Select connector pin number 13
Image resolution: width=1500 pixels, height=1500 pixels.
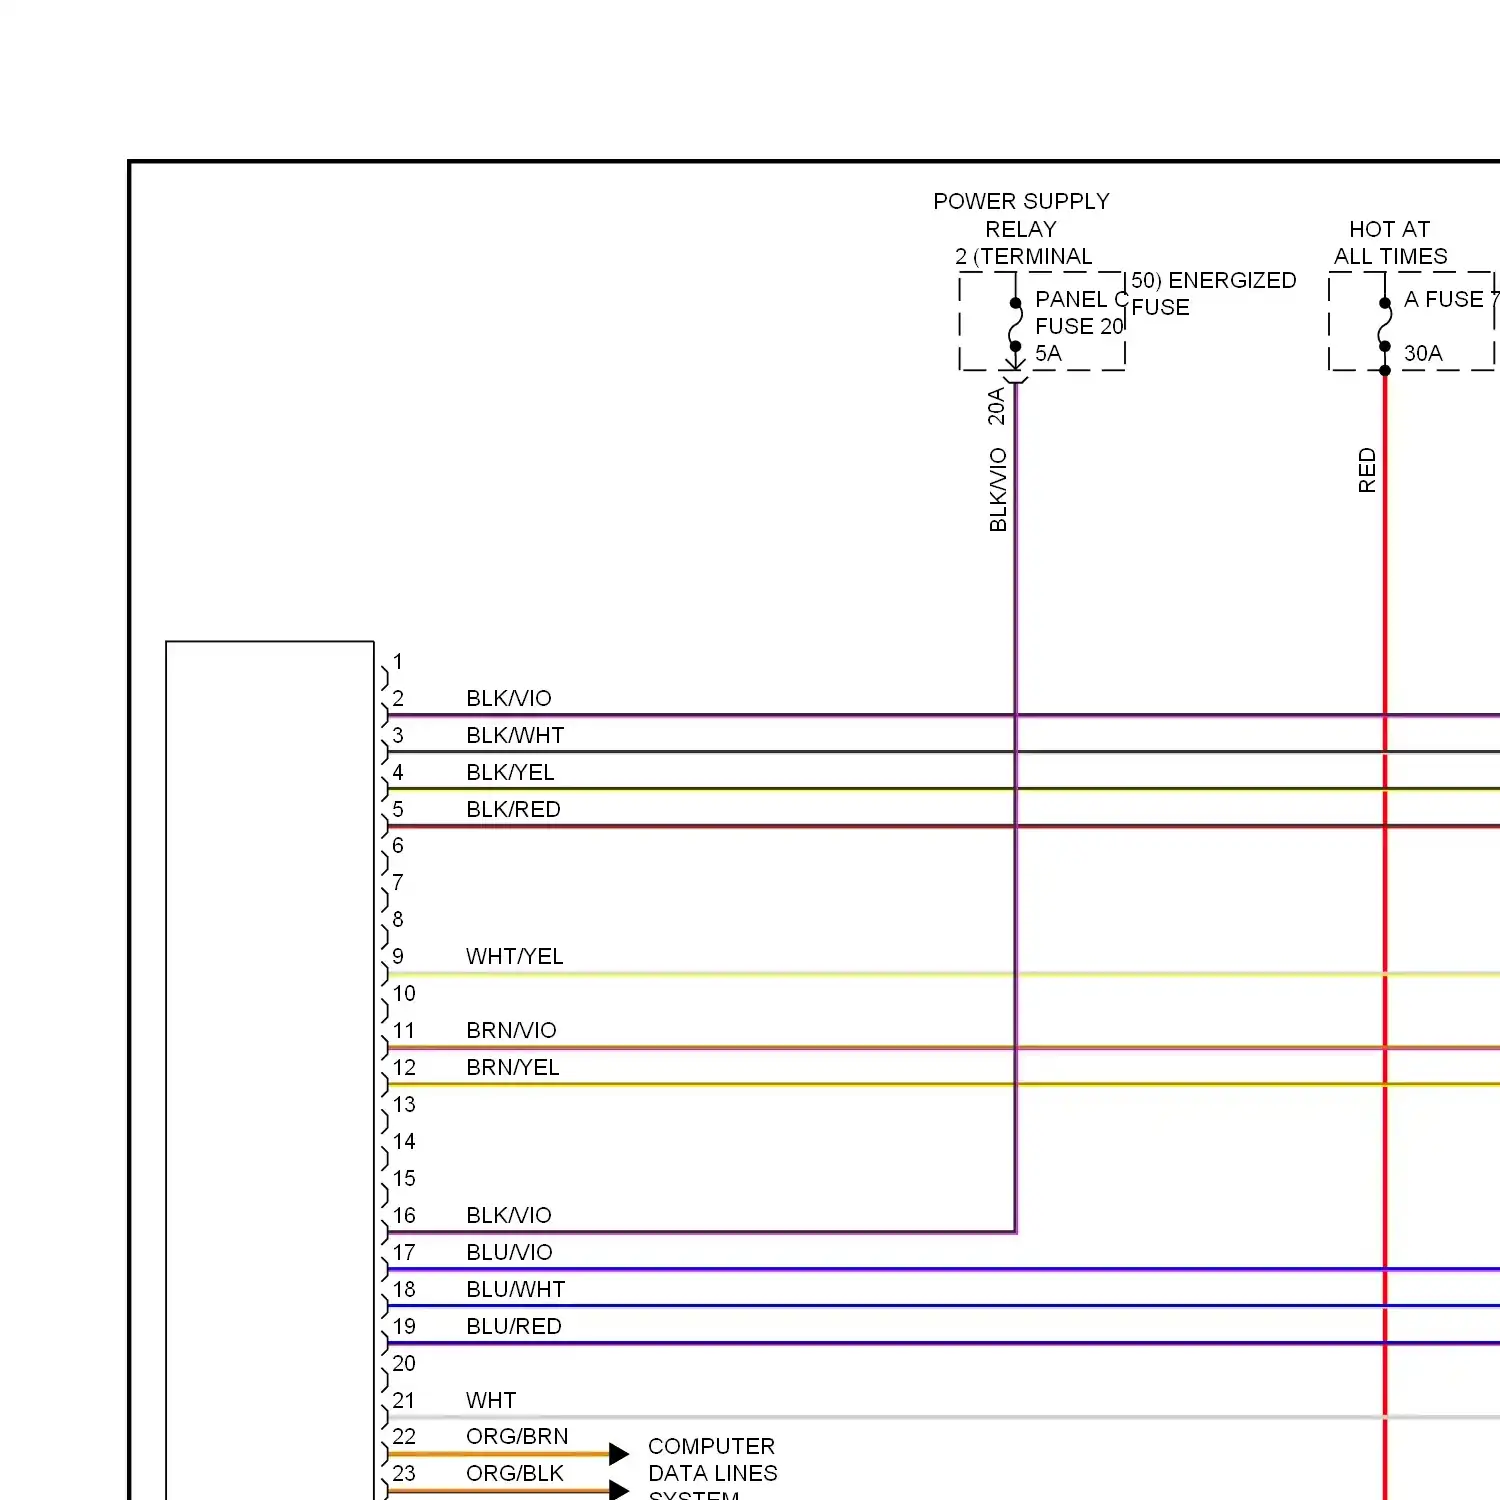[404, 1104]
